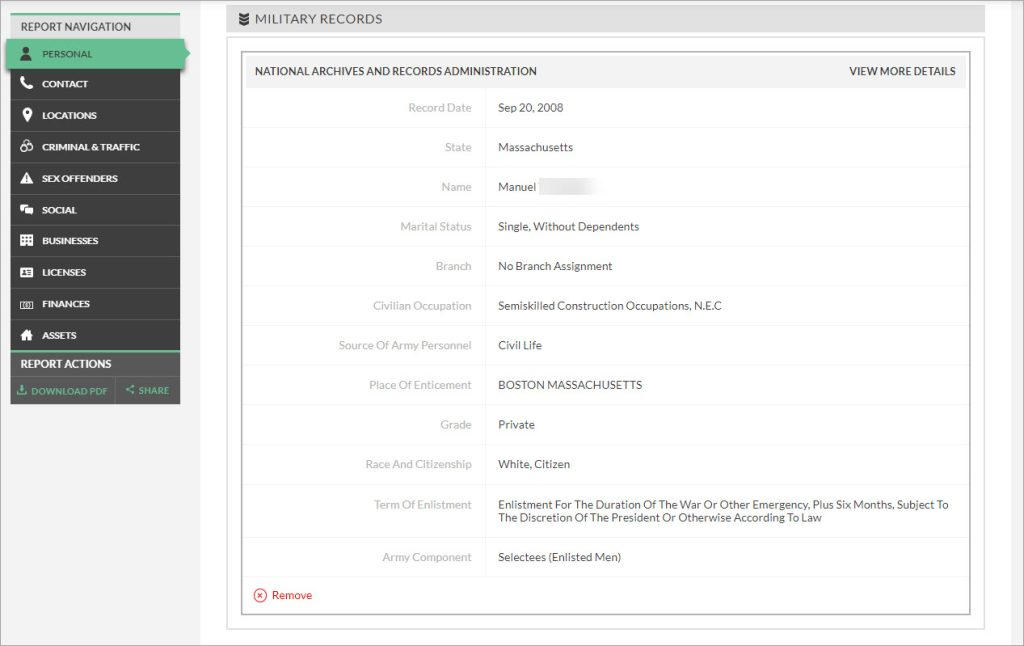Click the Army Component label
This screenshot has width=1024, height=646.
click(426, 557)
